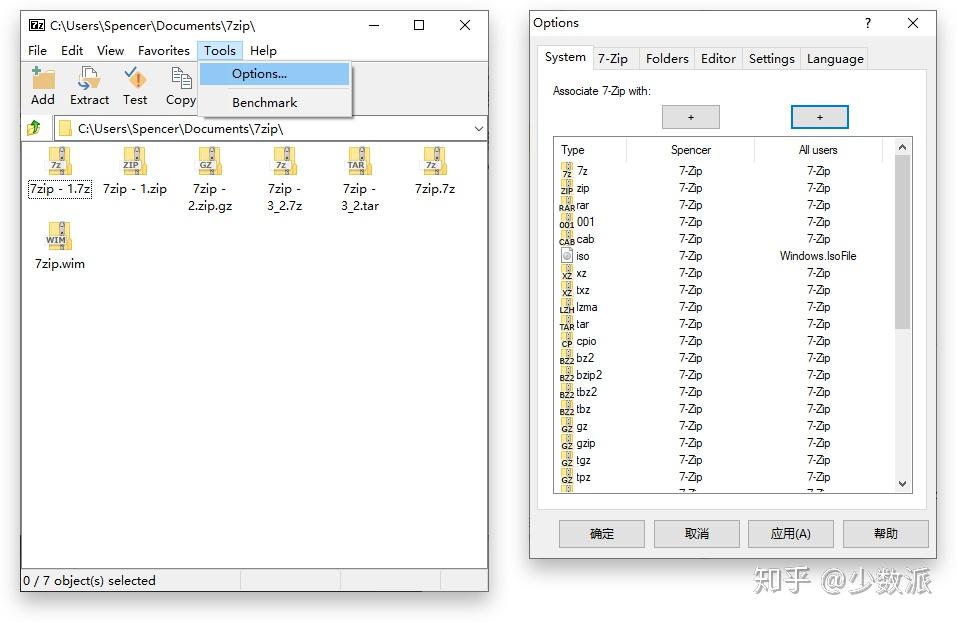The image size is (957, 622).
Task: Choose Options... from Tools menu
Action: (x=274, y=74)
